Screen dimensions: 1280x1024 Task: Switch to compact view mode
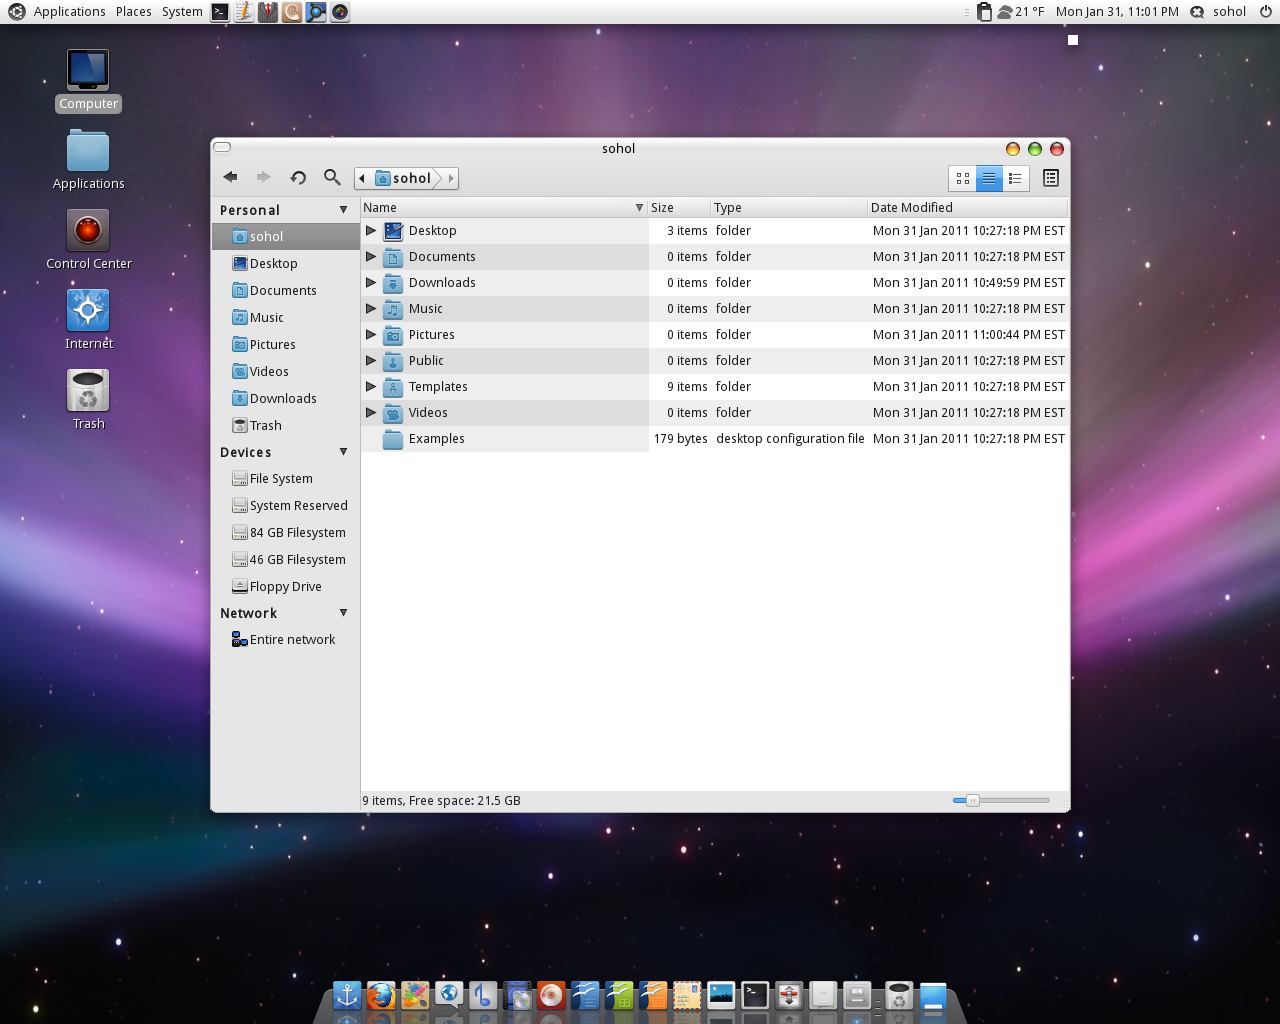[1015, 178]
